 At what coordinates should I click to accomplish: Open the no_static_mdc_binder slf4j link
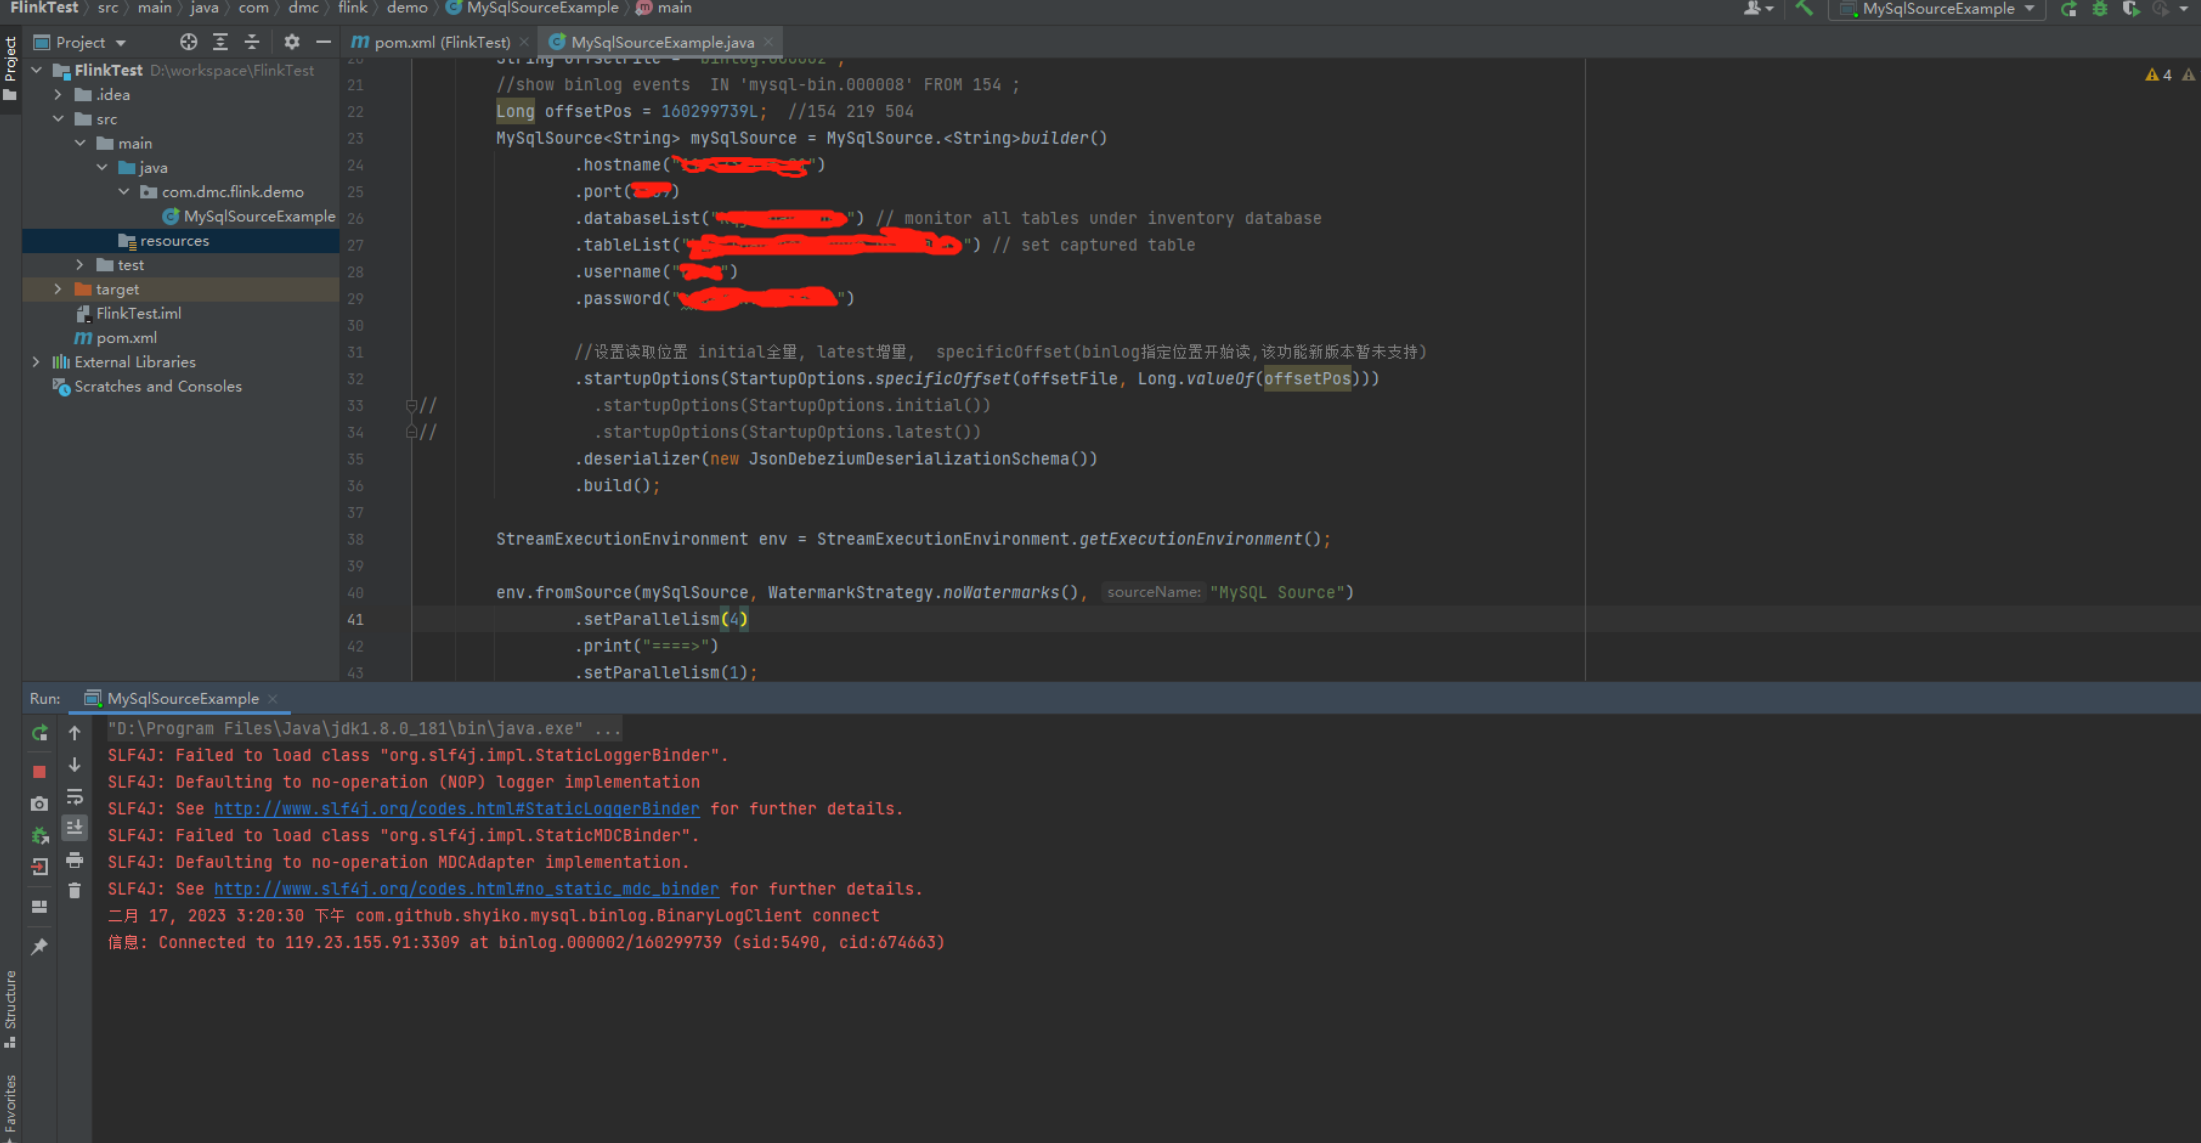[x=466, y=888]
